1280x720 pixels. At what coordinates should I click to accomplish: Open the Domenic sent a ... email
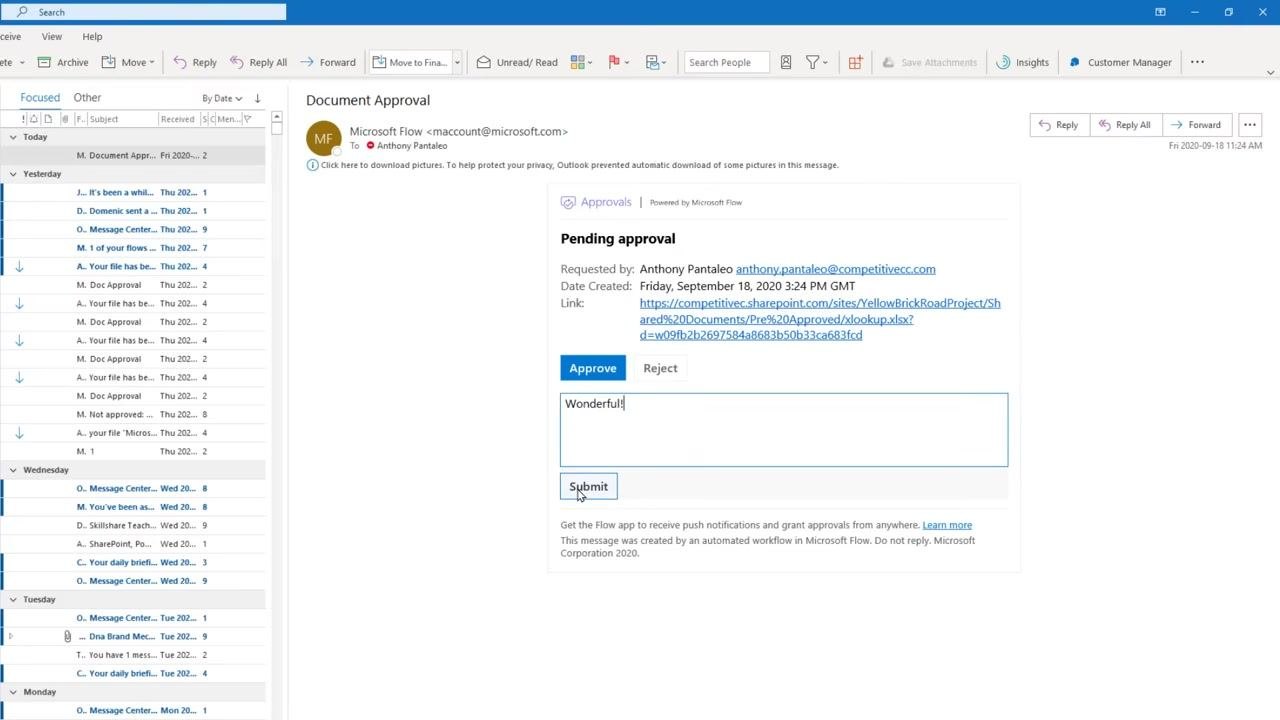coord(135,211)
